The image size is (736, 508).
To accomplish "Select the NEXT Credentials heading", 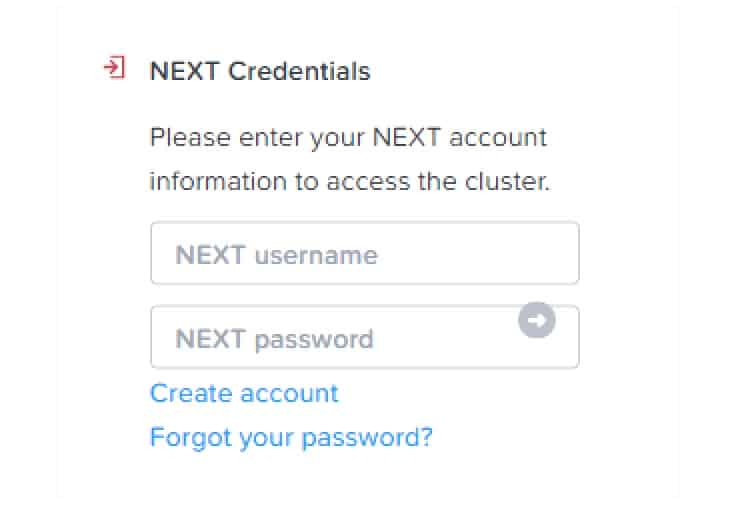I will (260, 71).
